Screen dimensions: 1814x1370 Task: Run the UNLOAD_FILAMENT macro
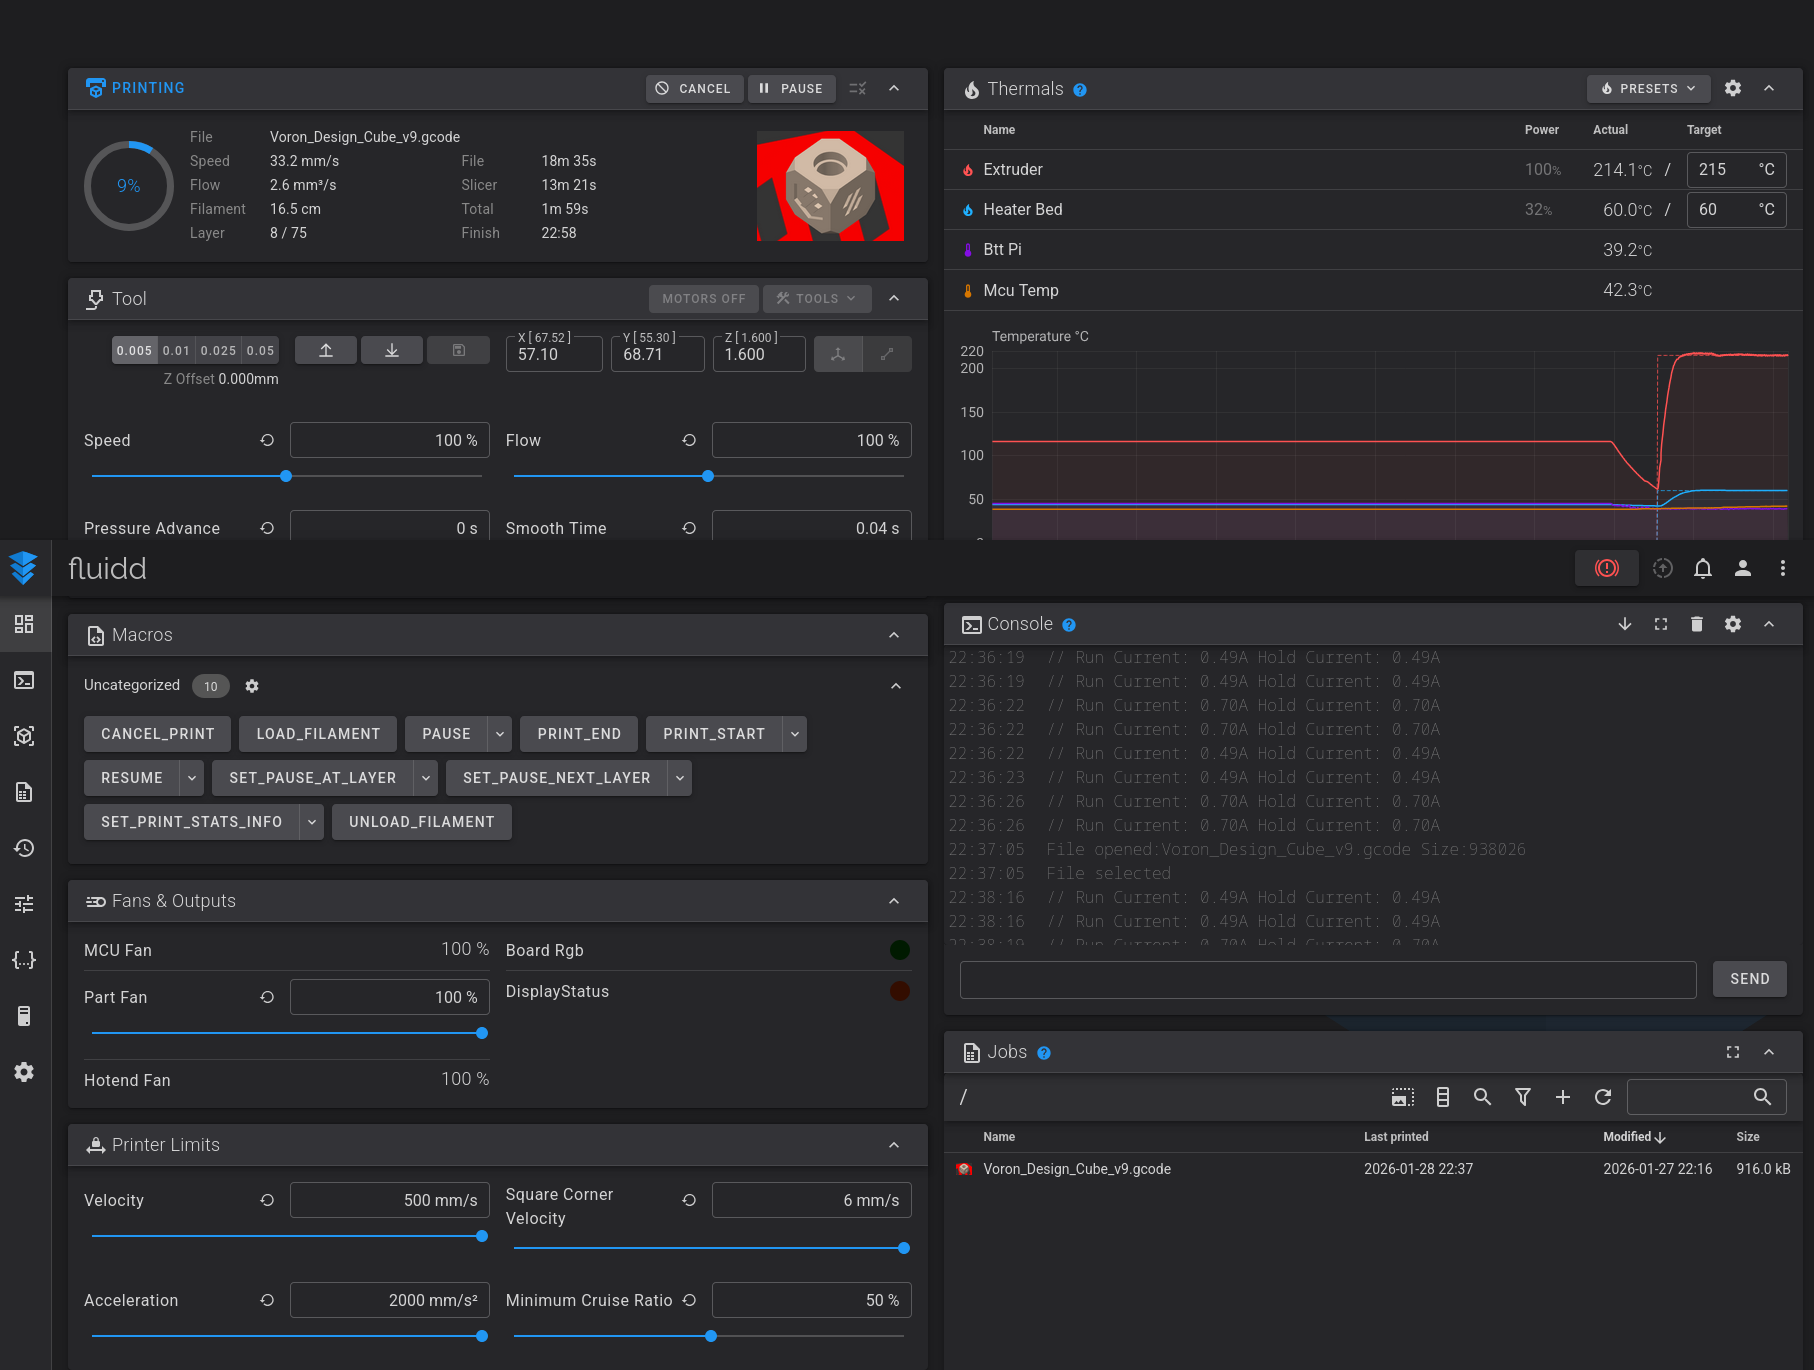point(421,822)
